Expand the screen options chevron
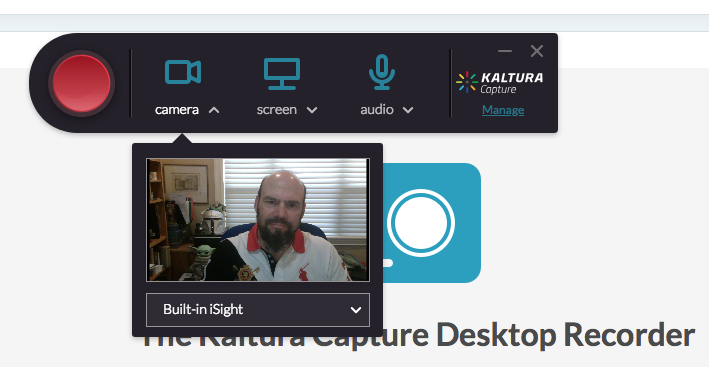Viewport: 709px width, 367px height. pos(312,110)
